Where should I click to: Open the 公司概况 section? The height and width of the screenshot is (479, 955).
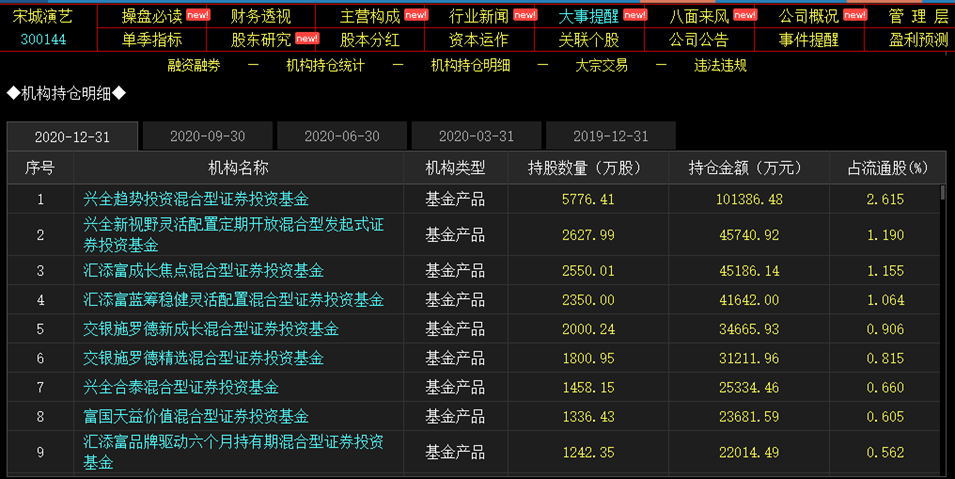(x=809, y=16)
